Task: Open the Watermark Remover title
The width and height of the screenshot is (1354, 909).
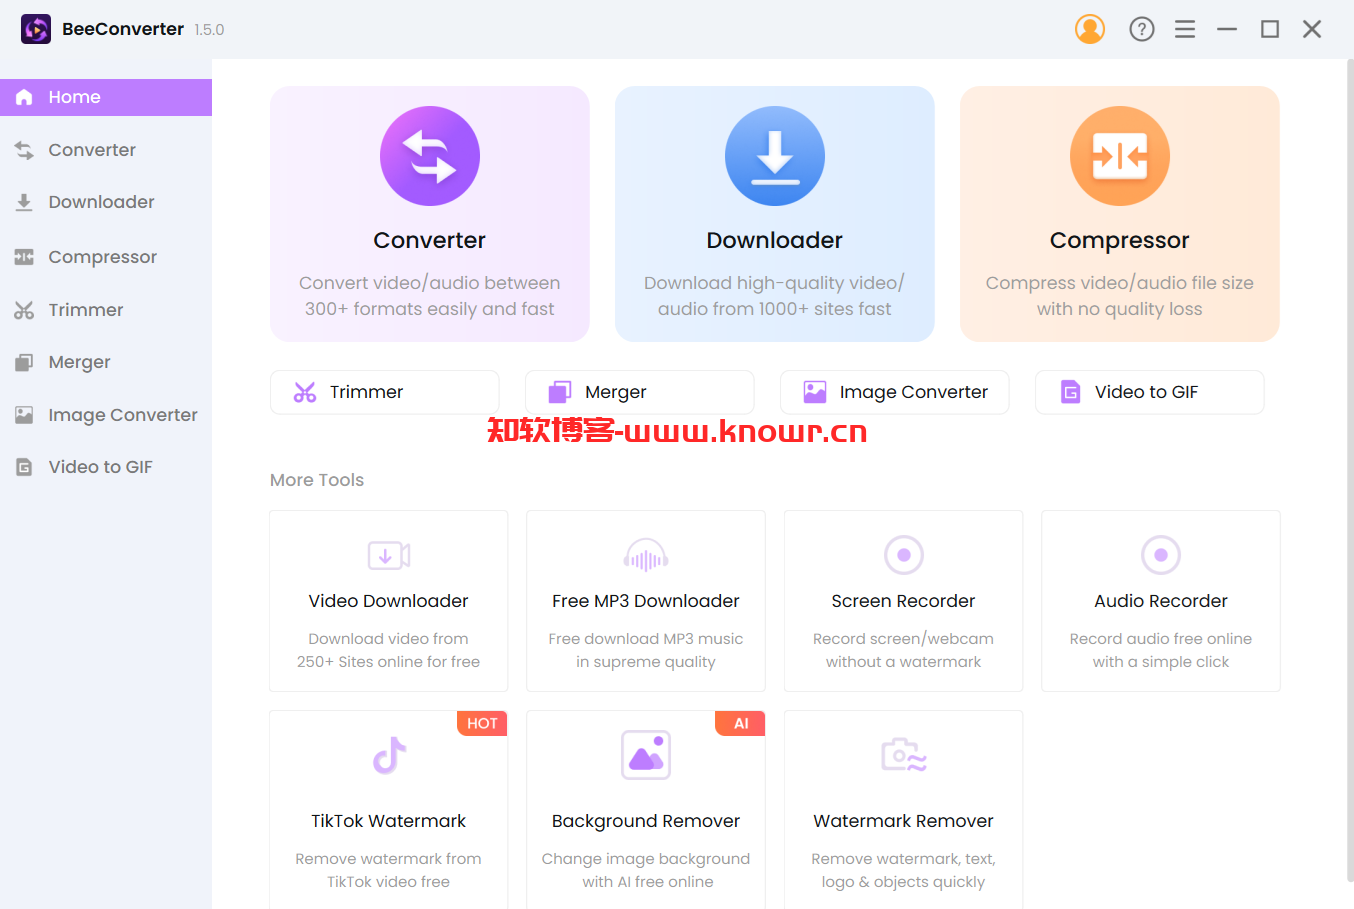Action: point(904,821)
